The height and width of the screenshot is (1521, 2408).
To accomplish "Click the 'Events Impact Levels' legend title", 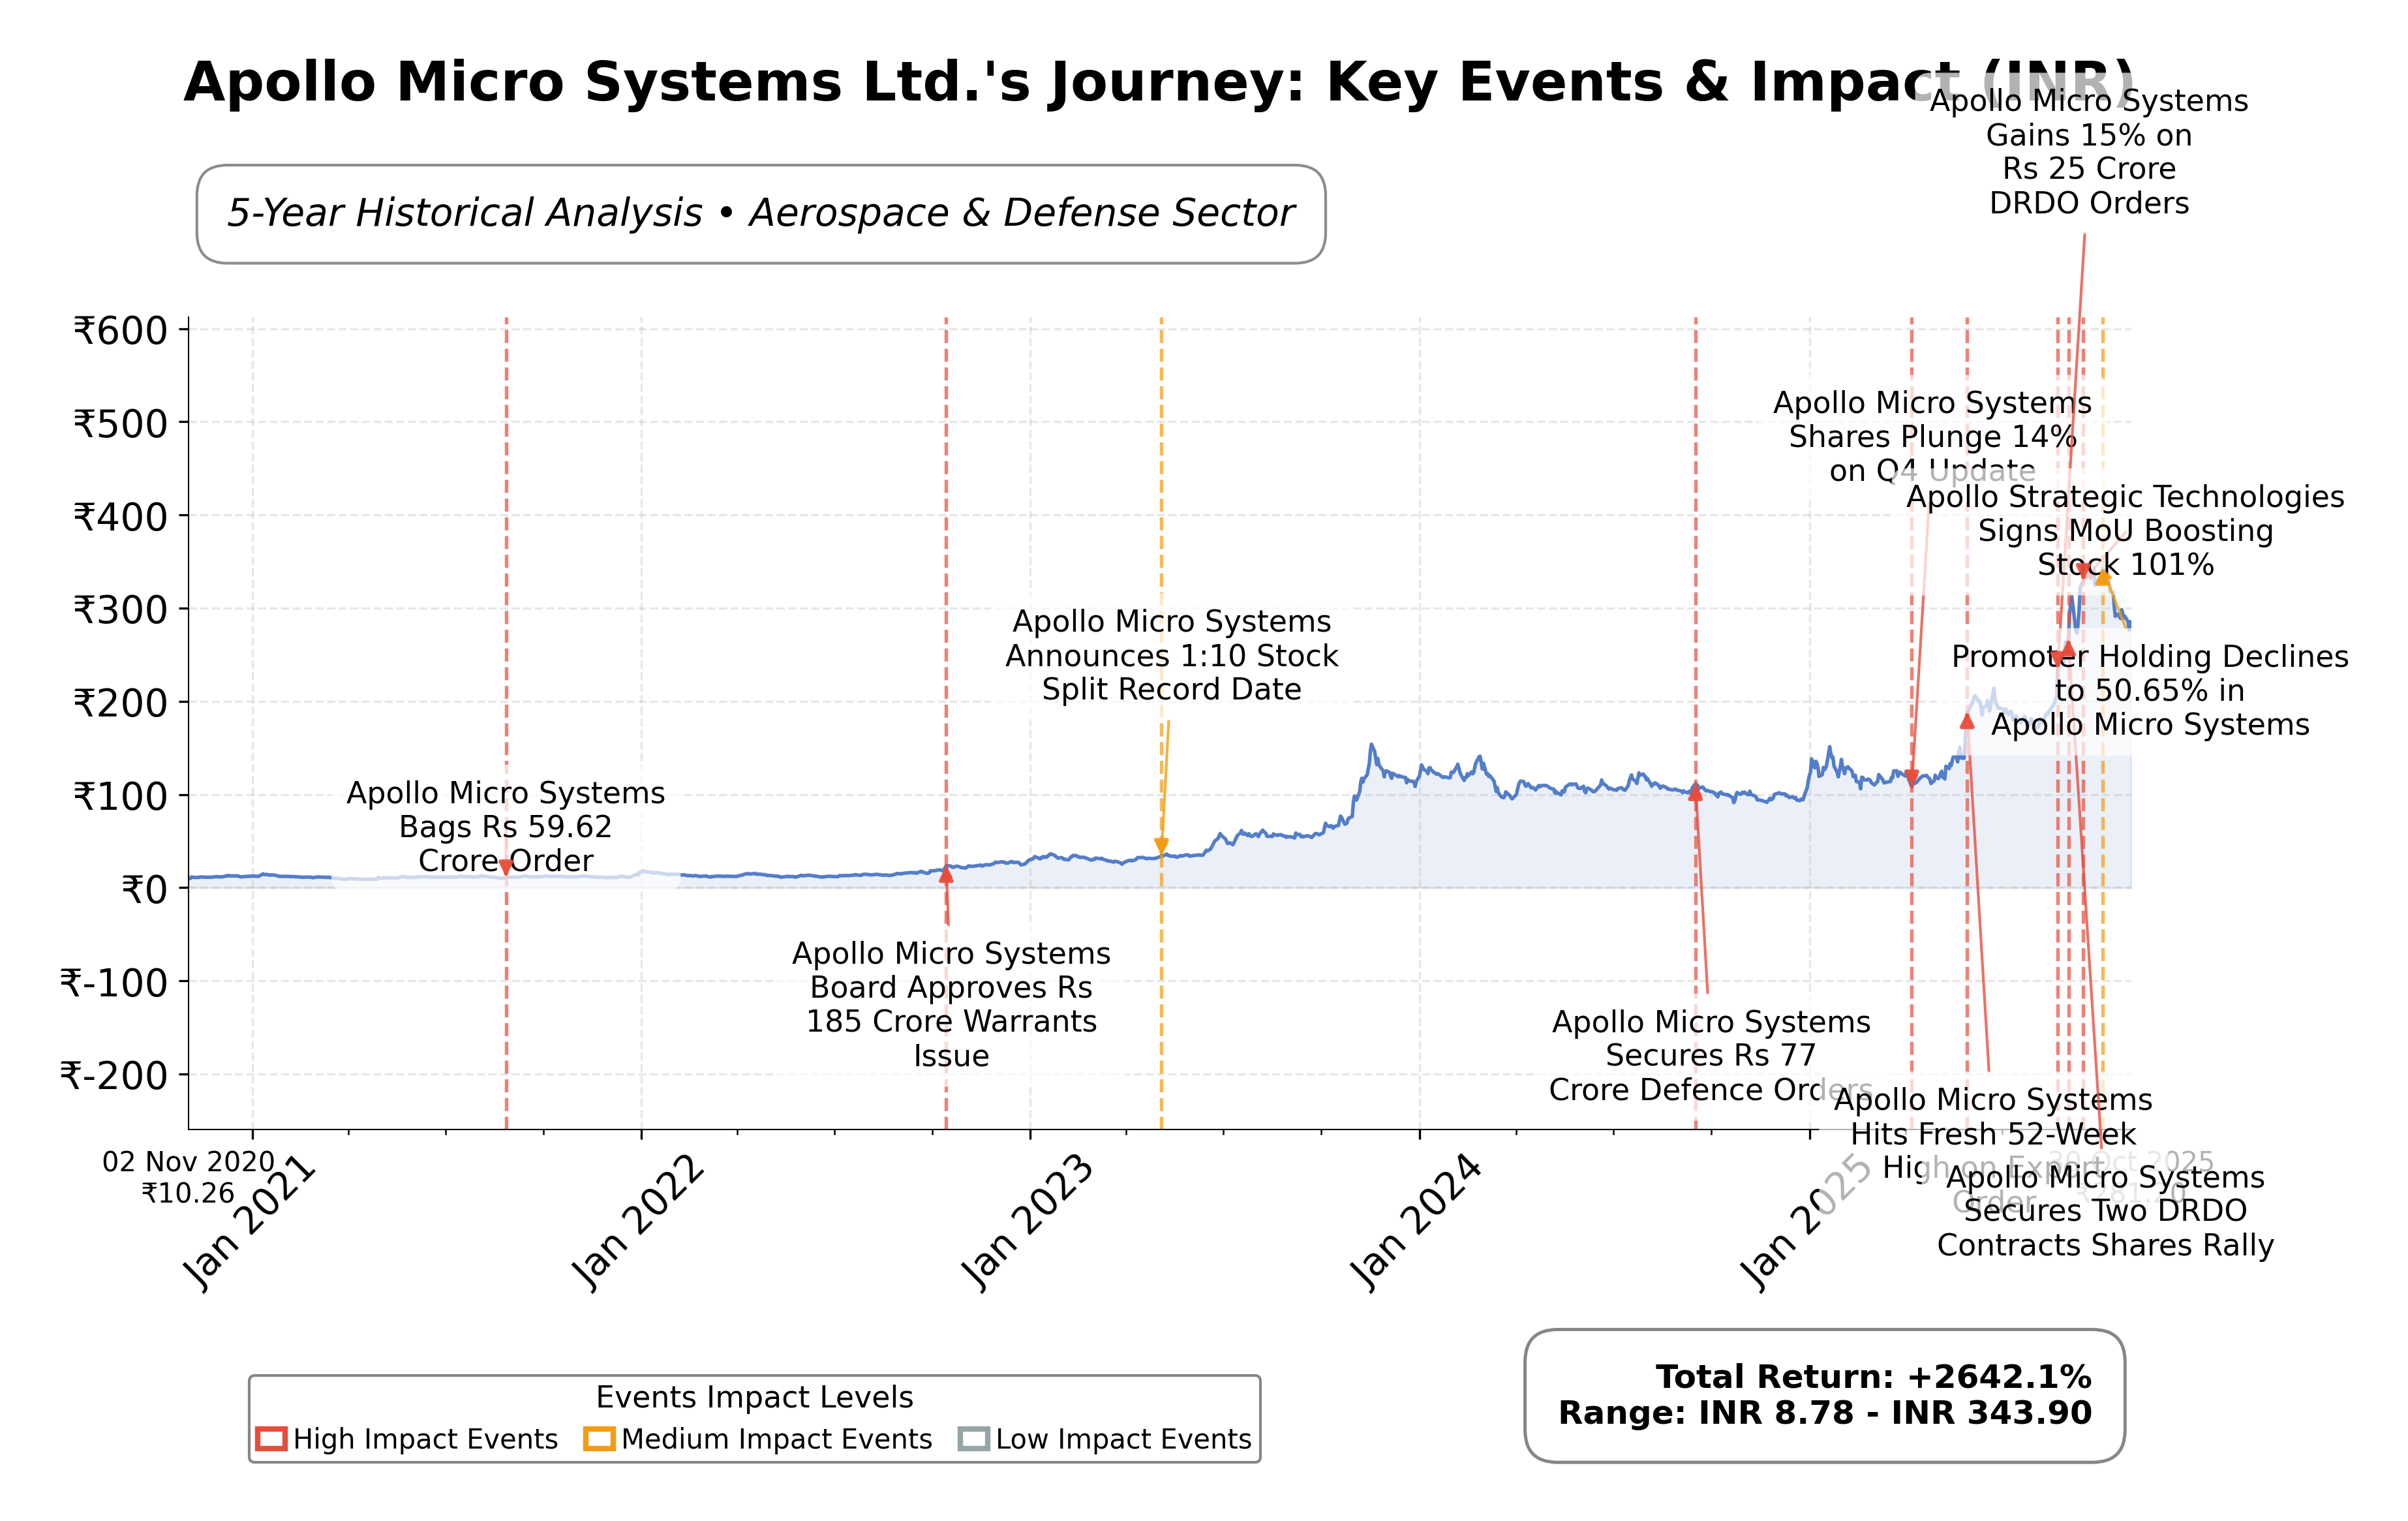I will pos(754,1397).
